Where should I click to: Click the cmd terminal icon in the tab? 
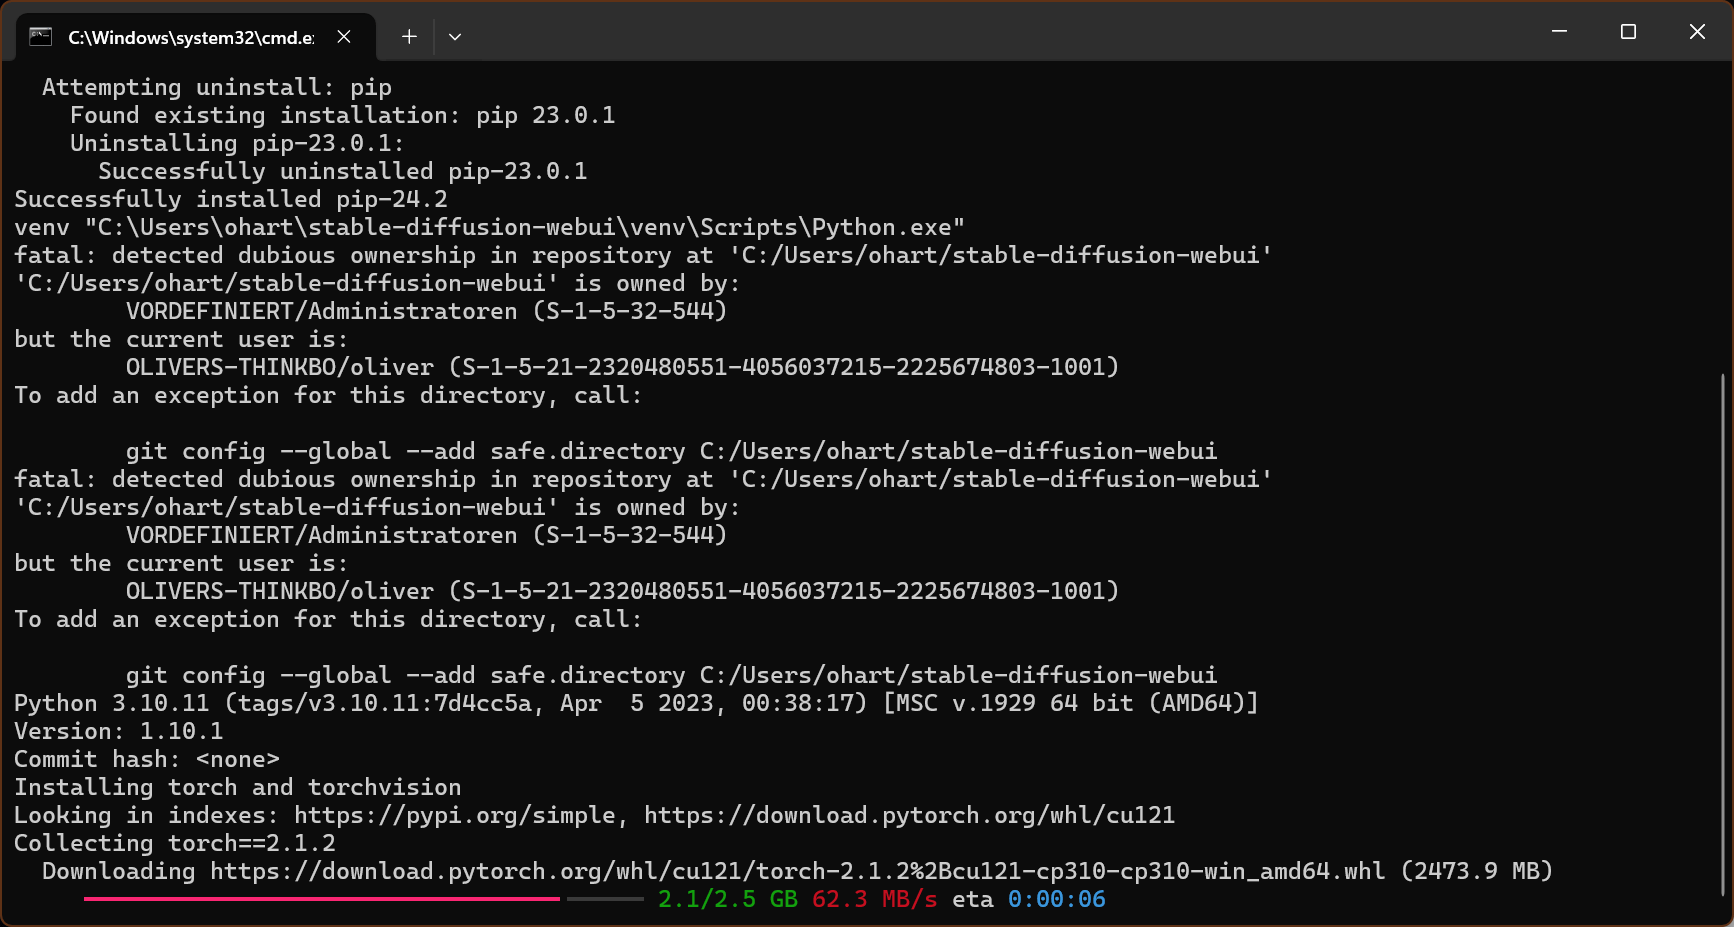point(41,37)
